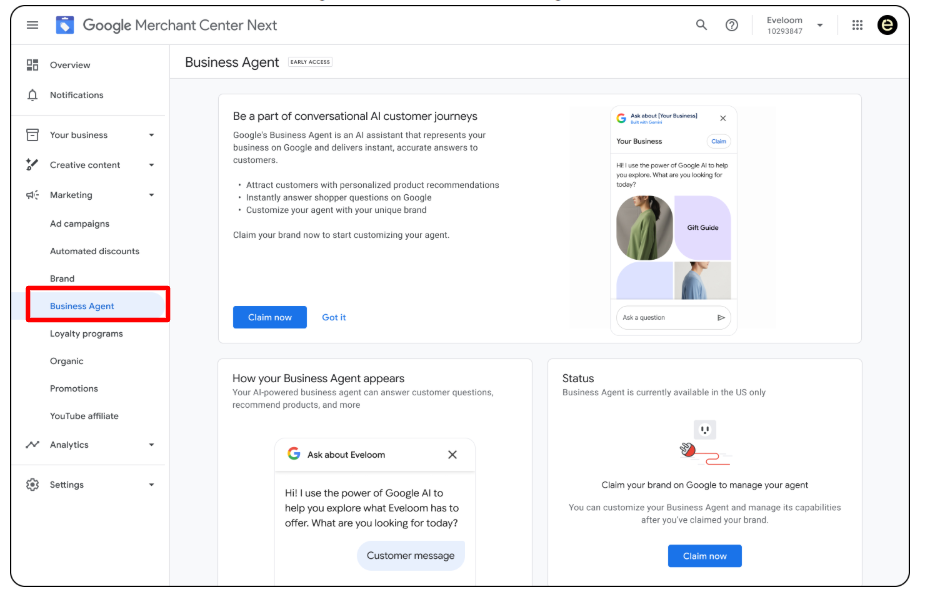Open Settings via the gear icon
The height and width of the screenshot is (594, 927).
pos(30,484)
